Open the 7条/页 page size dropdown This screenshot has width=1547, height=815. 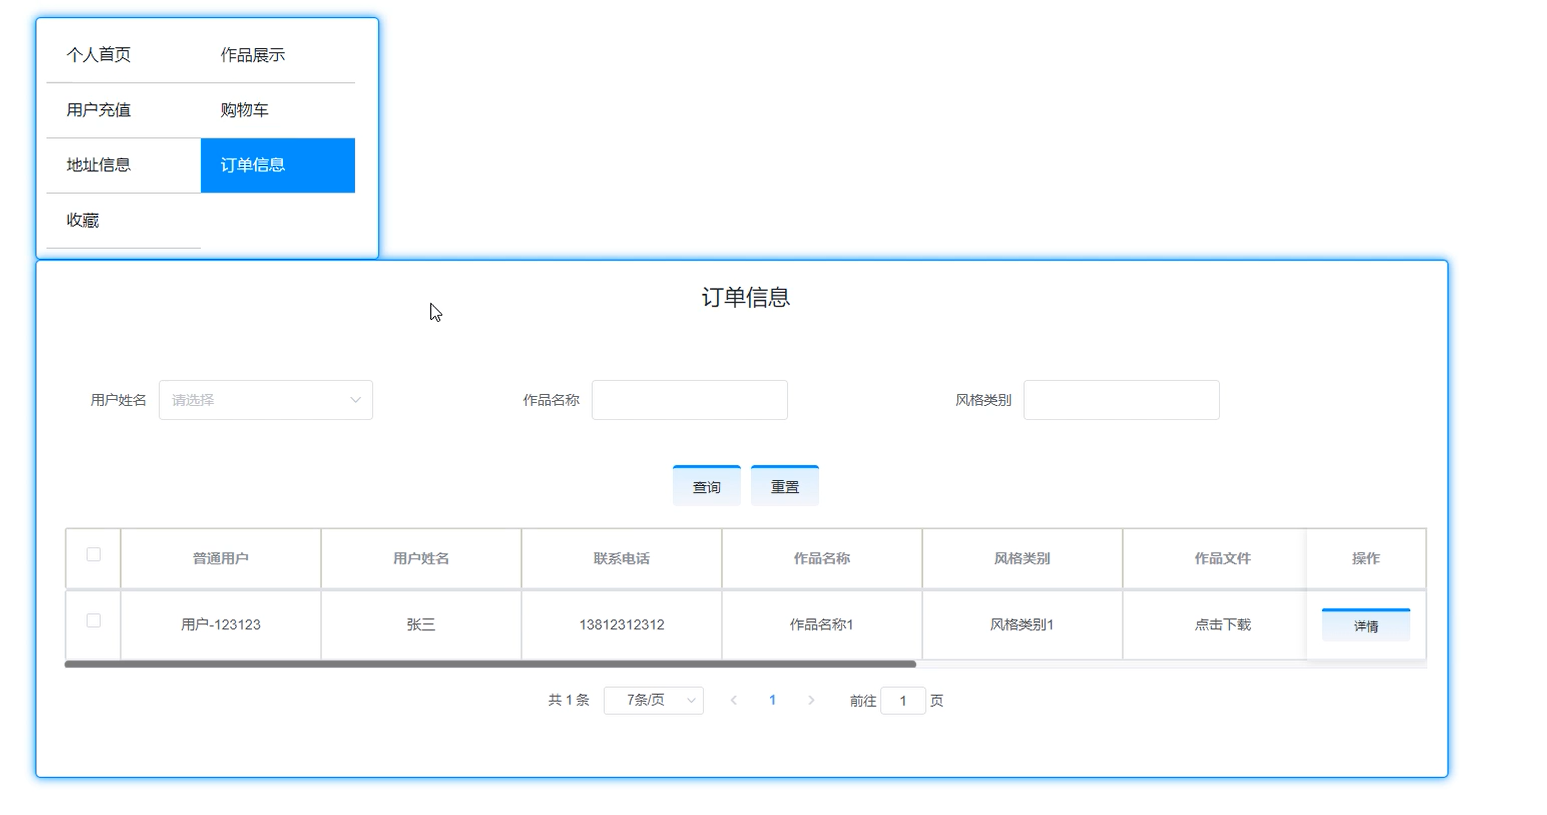(654, 700)
